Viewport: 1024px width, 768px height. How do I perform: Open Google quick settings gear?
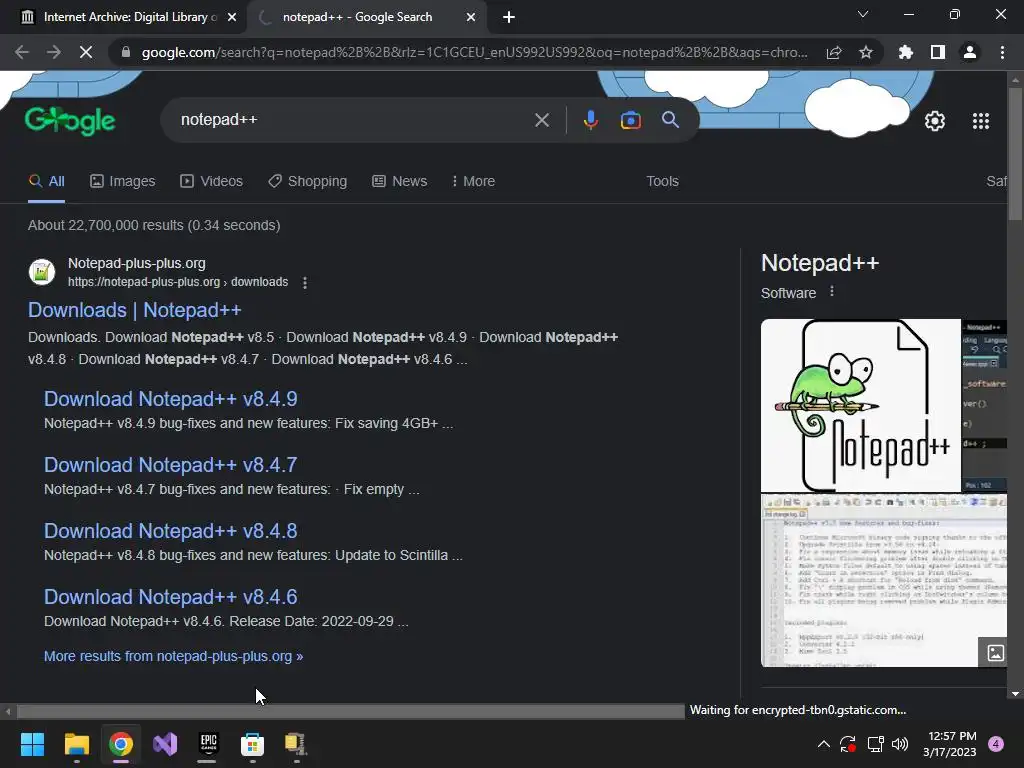pyautogui.click(x=935, y=121)
